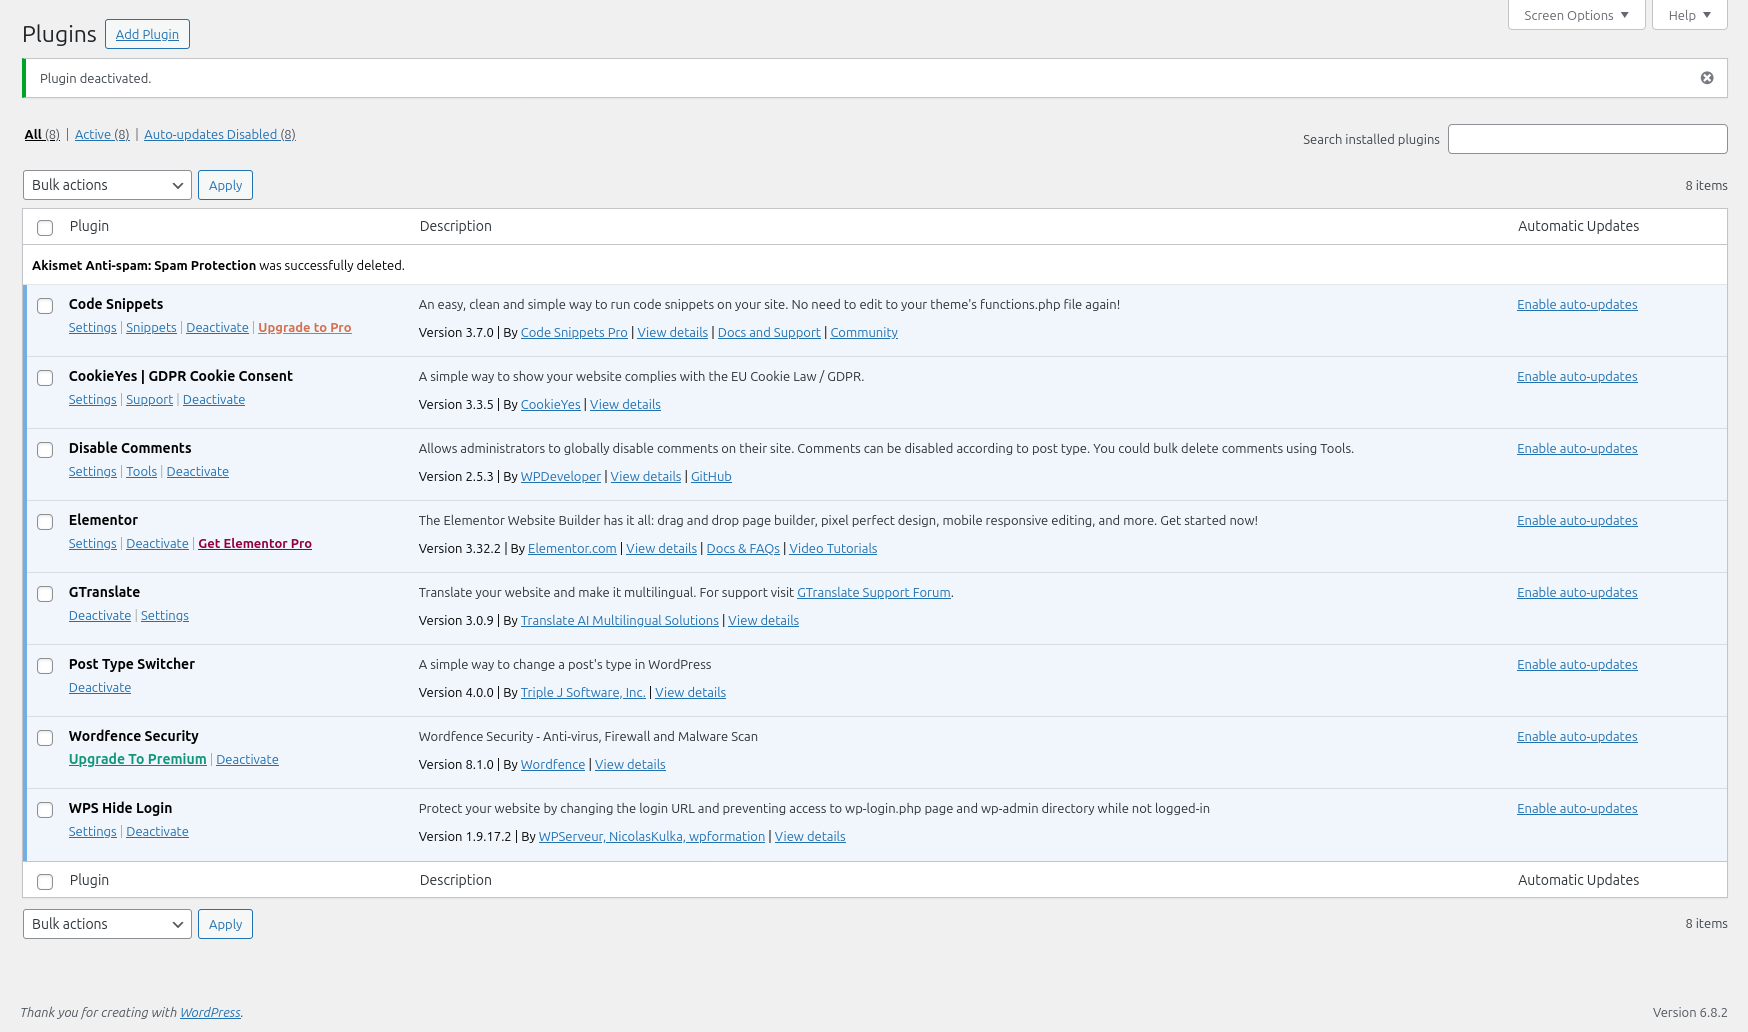This screenshot has width=1748, height=1032.
Task: Open Get Elementor Pro link
Action: coord(255,544)
